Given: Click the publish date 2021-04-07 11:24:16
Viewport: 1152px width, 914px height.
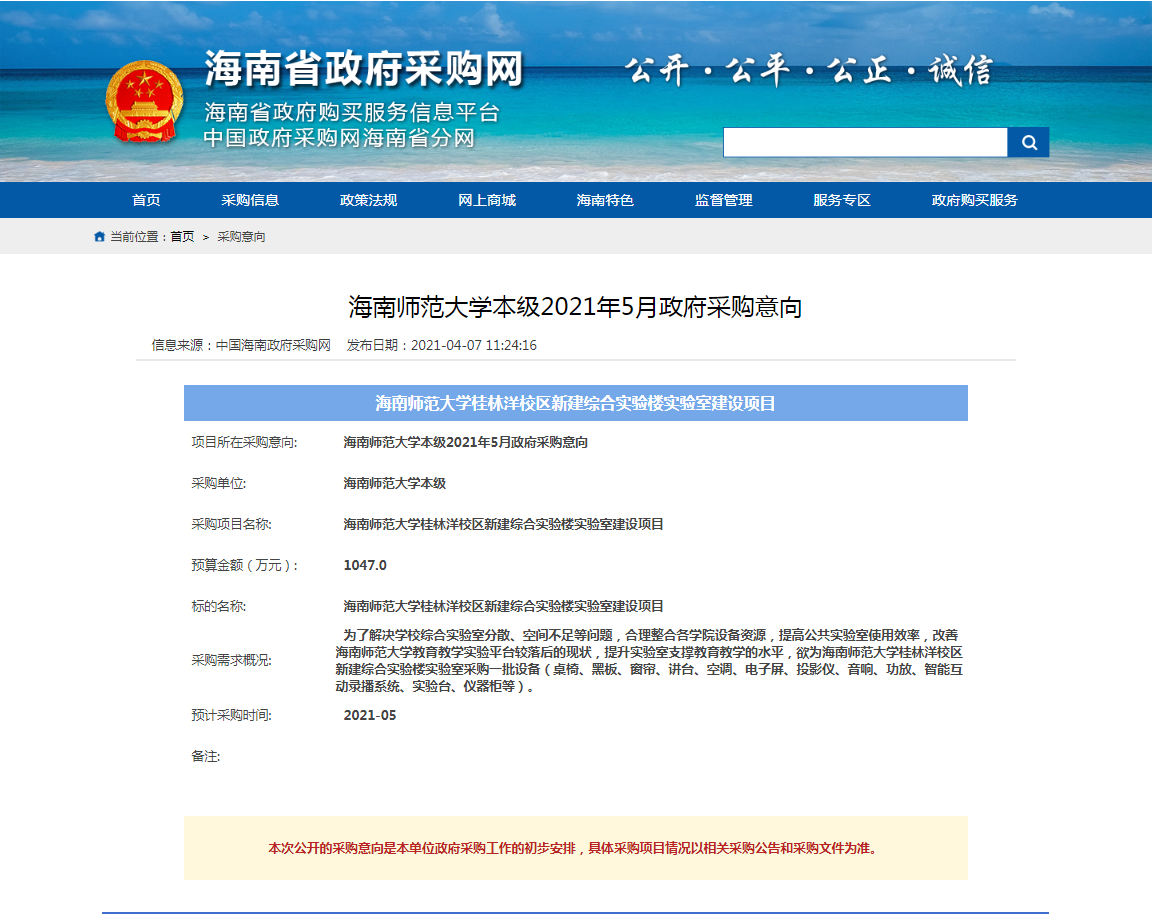Looking at the screenshot, I should point(474,345).
